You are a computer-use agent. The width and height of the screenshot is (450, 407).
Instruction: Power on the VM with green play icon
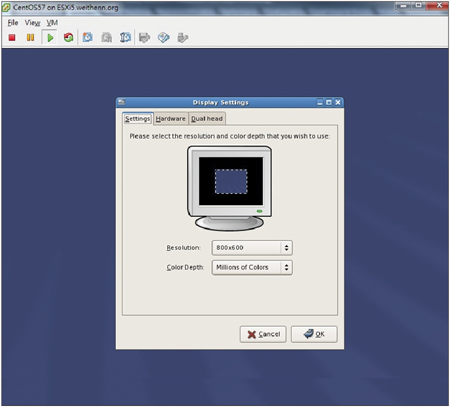point(50,37)
